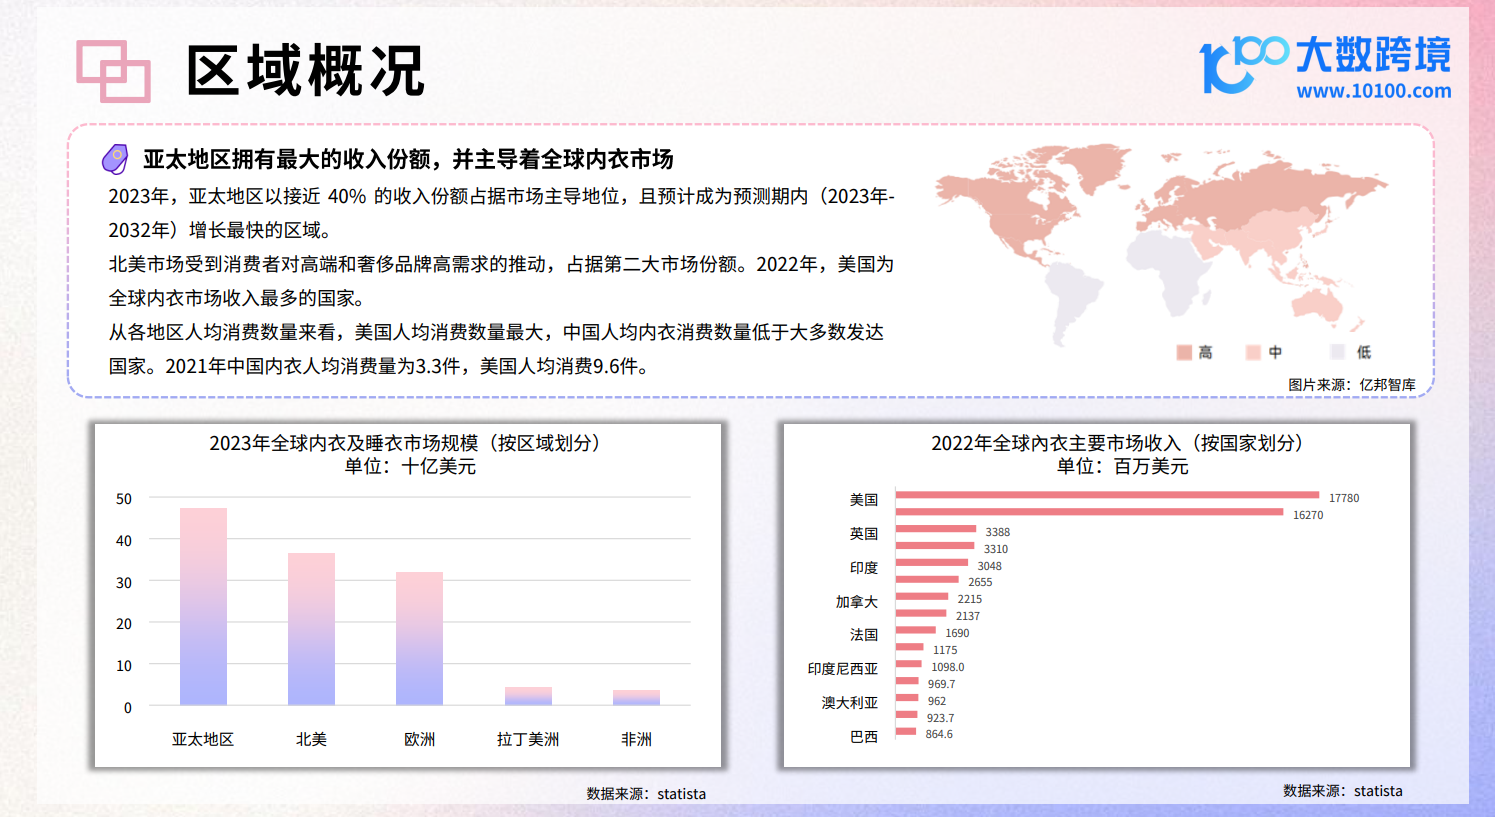This screenshot has width=1495, height=817.
Task: Click the 亚太地区 bar in the column chart
Action: pos(203,607)
